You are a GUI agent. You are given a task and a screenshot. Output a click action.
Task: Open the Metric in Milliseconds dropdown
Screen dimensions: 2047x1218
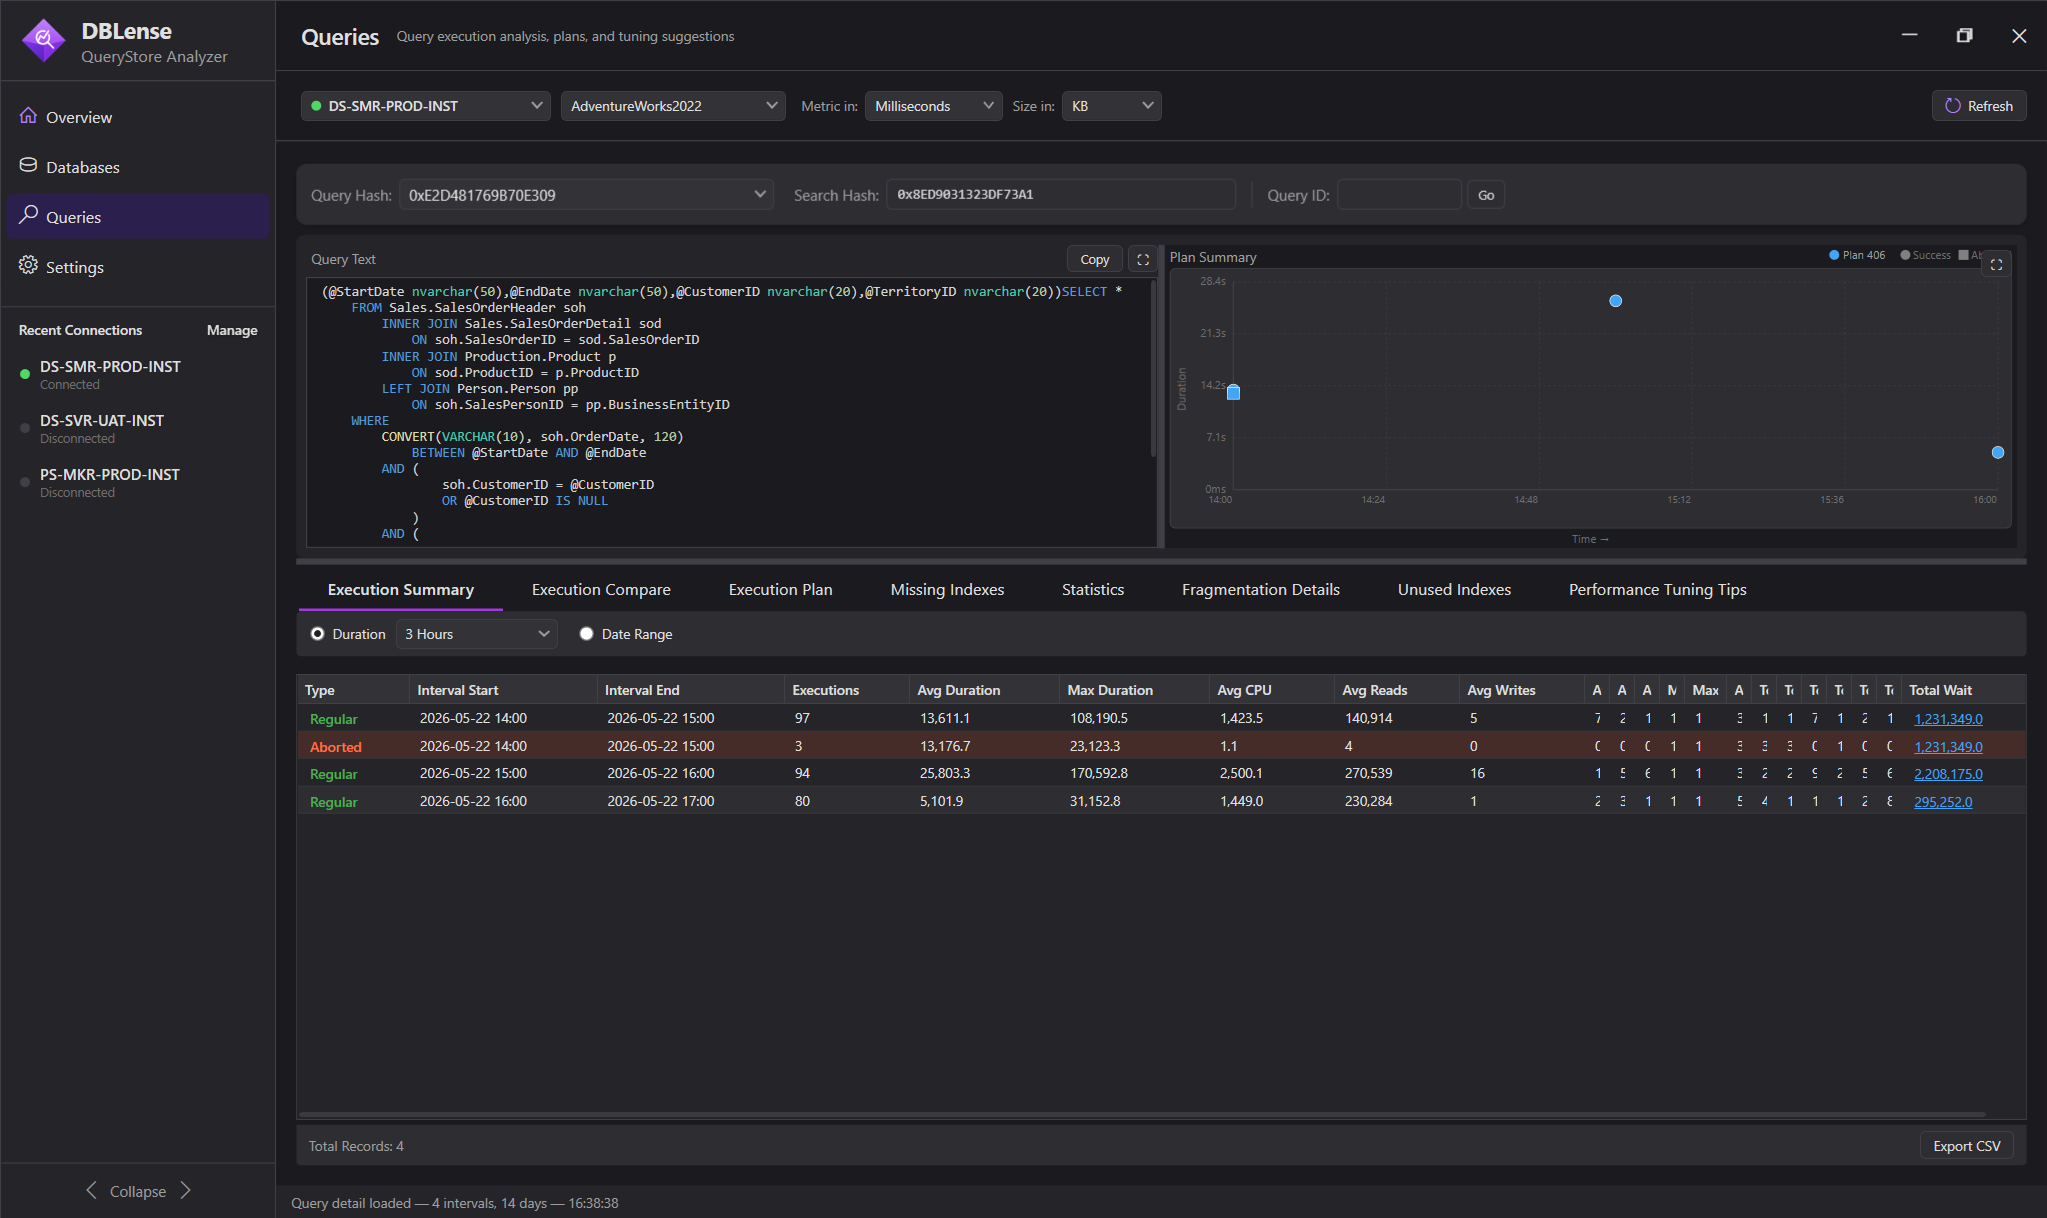[x=933, y=106]
